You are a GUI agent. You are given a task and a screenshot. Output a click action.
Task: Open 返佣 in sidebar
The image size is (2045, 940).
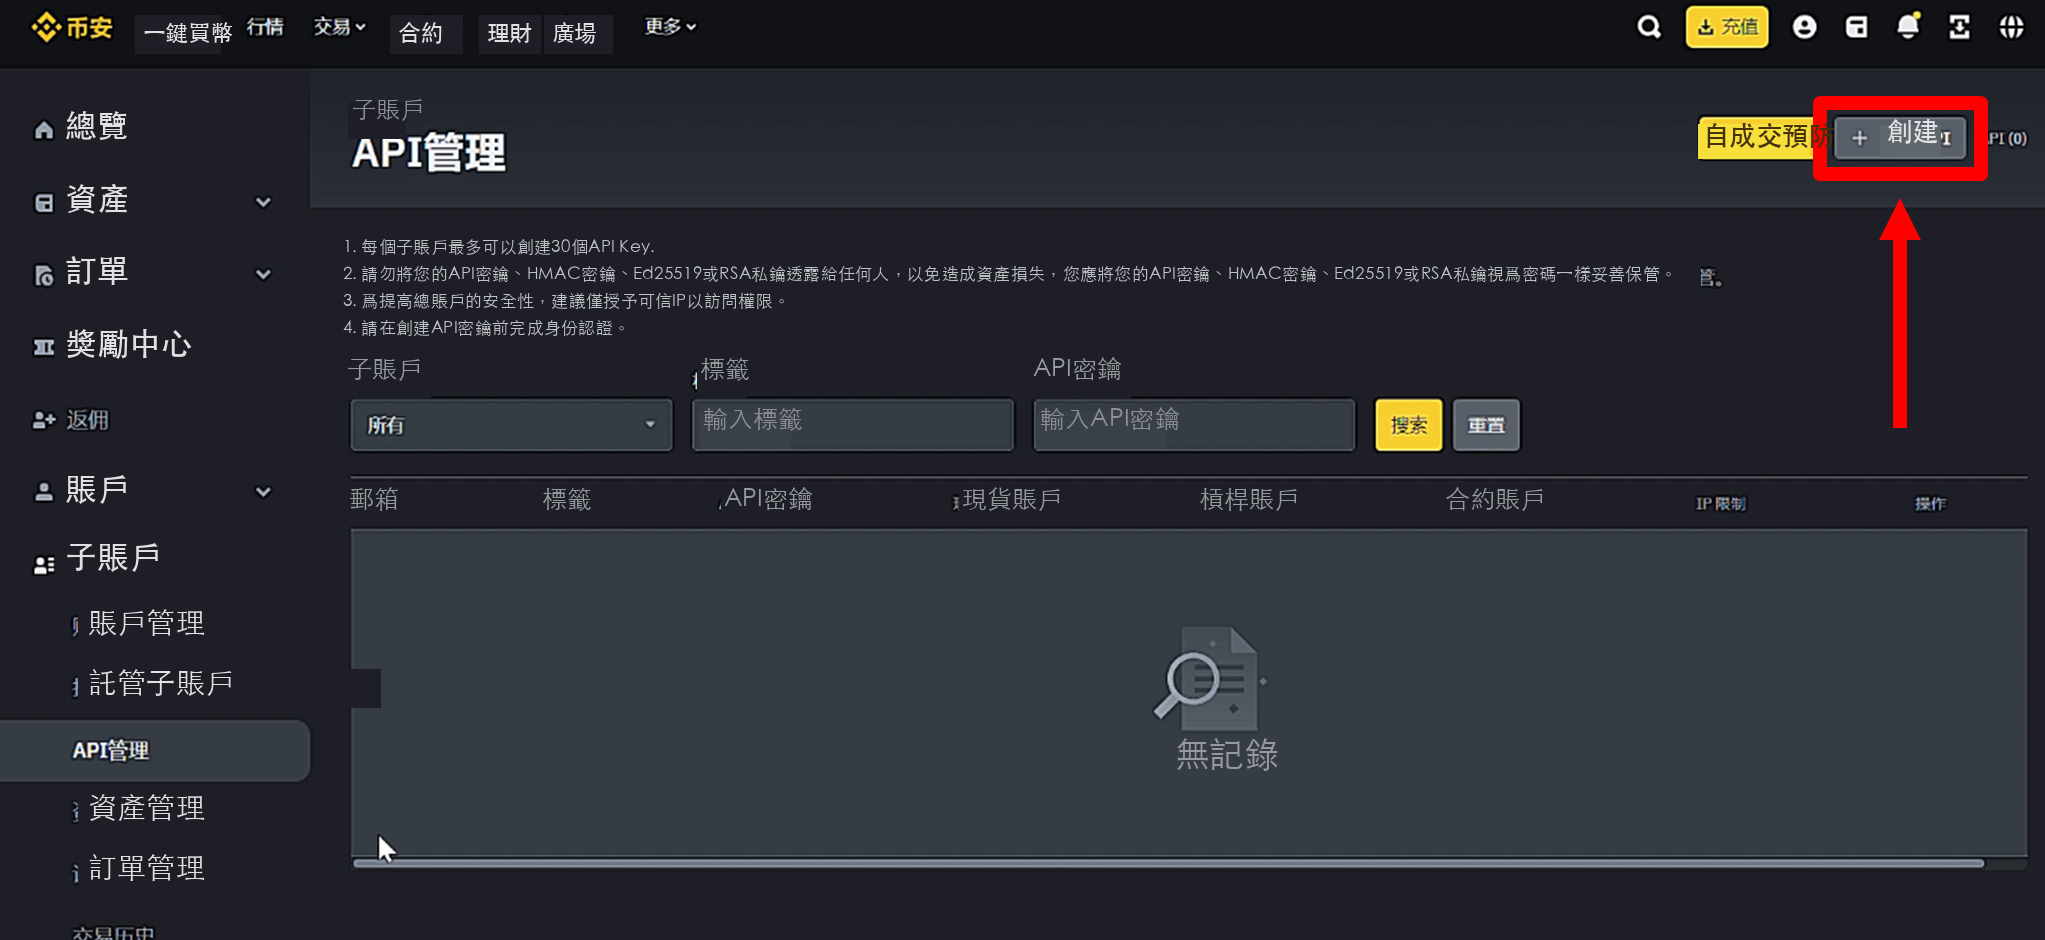87,420
